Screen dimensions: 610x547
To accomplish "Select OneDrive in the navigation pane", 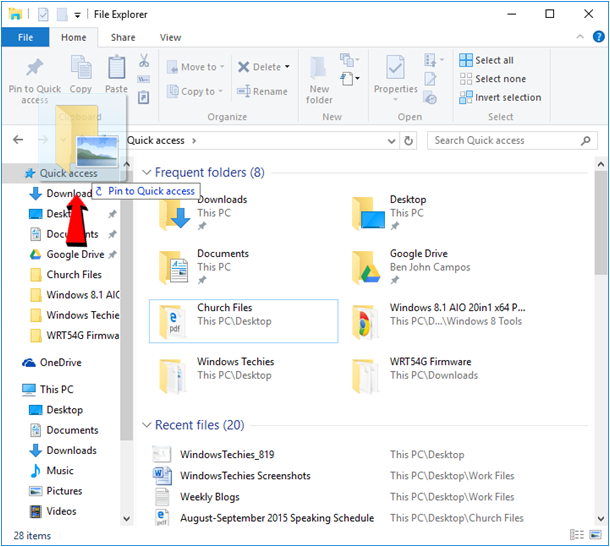I will coord(52,363).
